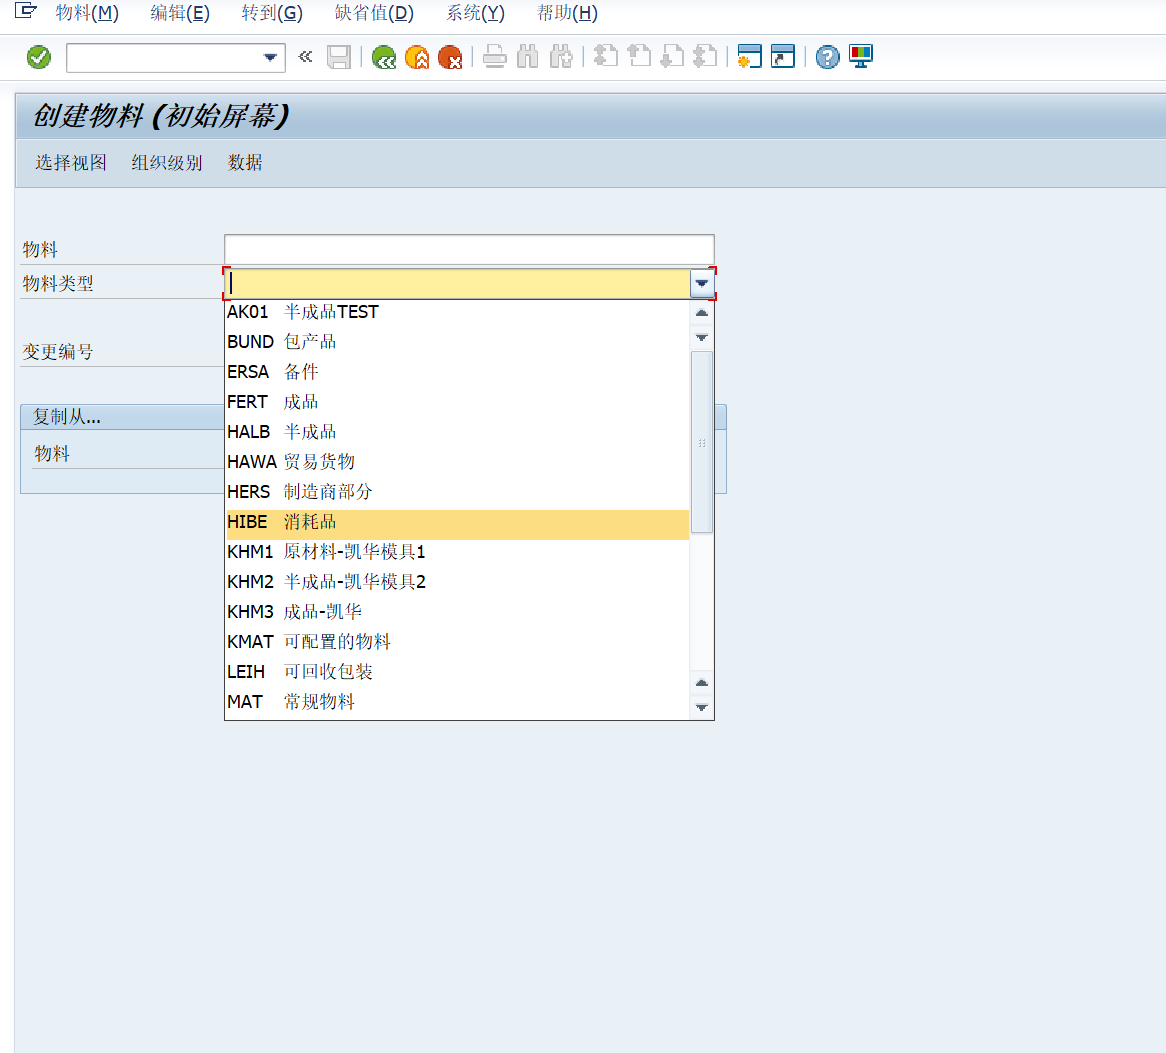Image resolution: width=1166 pixels, height=1053 pixels.
Task: Select the Back green arrow icon
Action: pyautogui.click(x=383, y=57)
